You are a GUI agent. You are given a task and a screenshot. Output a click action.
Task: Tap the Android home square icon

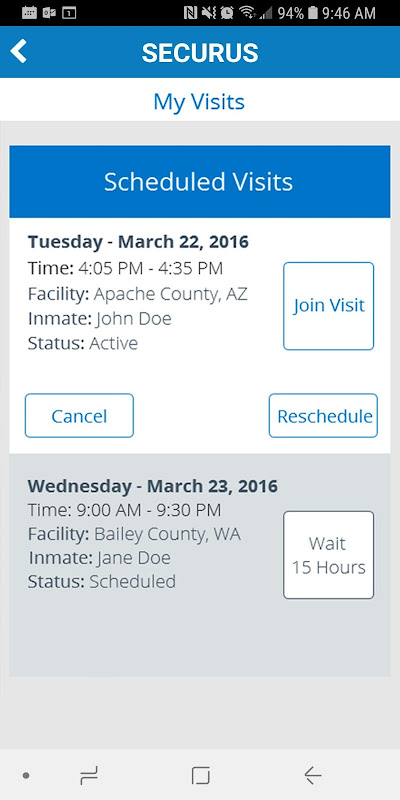201,776
